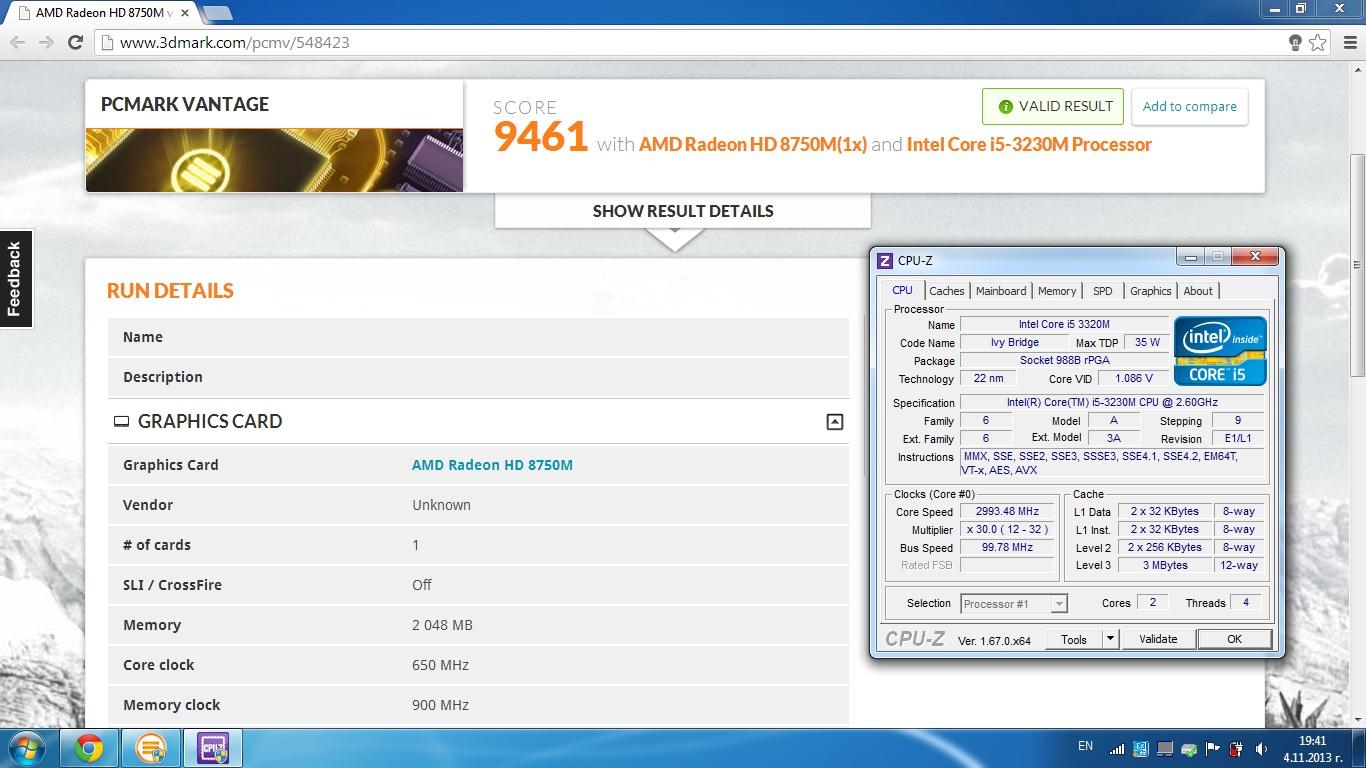This screenshot has width=1366, height=768.
Task: Click the Ivy Bridge code name value
Action: [1015, 342]
